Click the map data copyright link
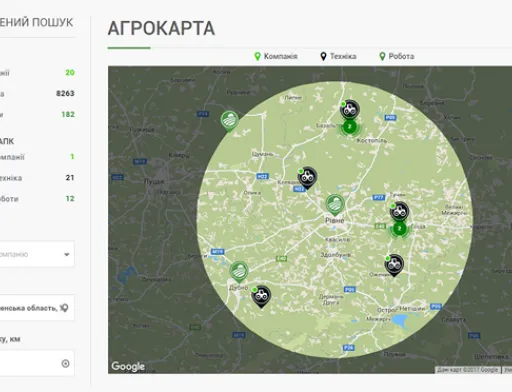This screenshot has height=392, width=512. point(467,370)
